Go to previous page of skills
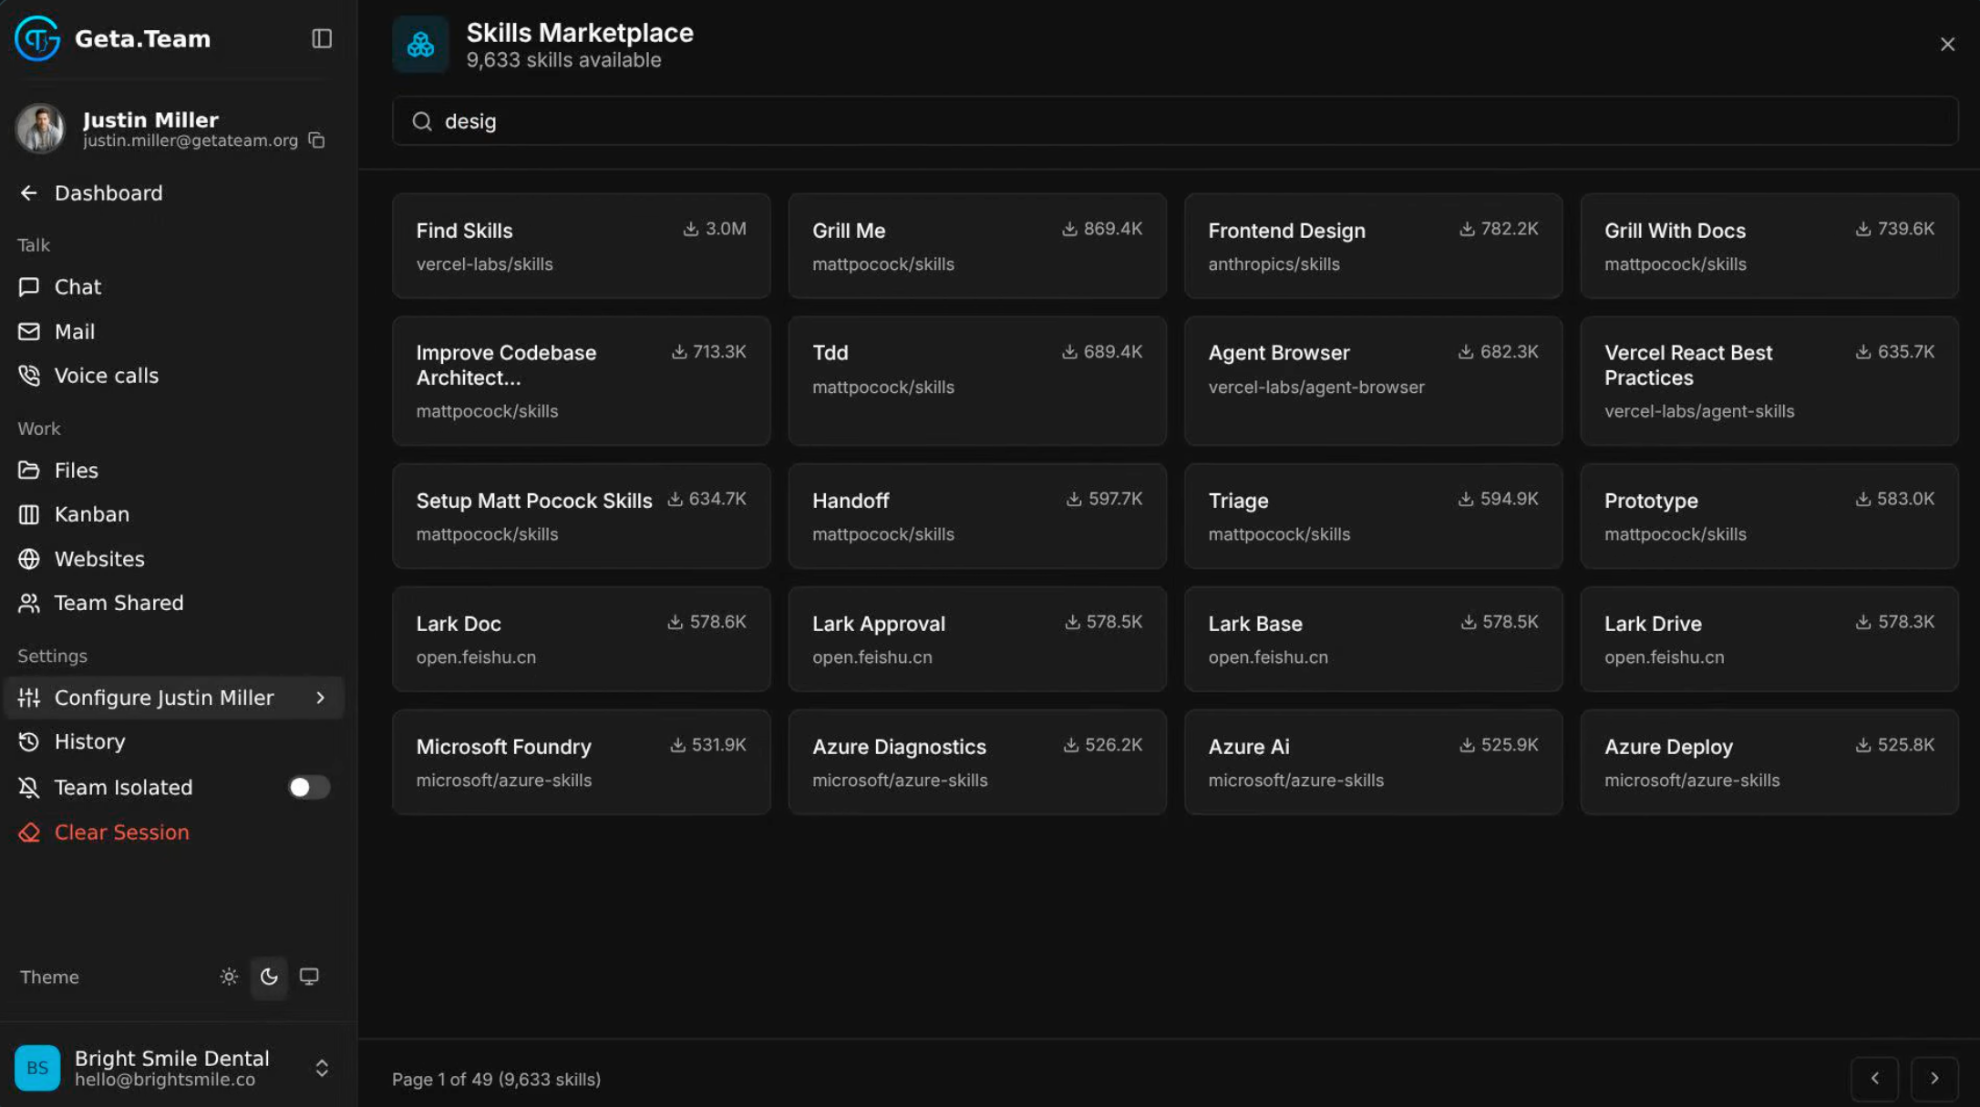 1875,1078
